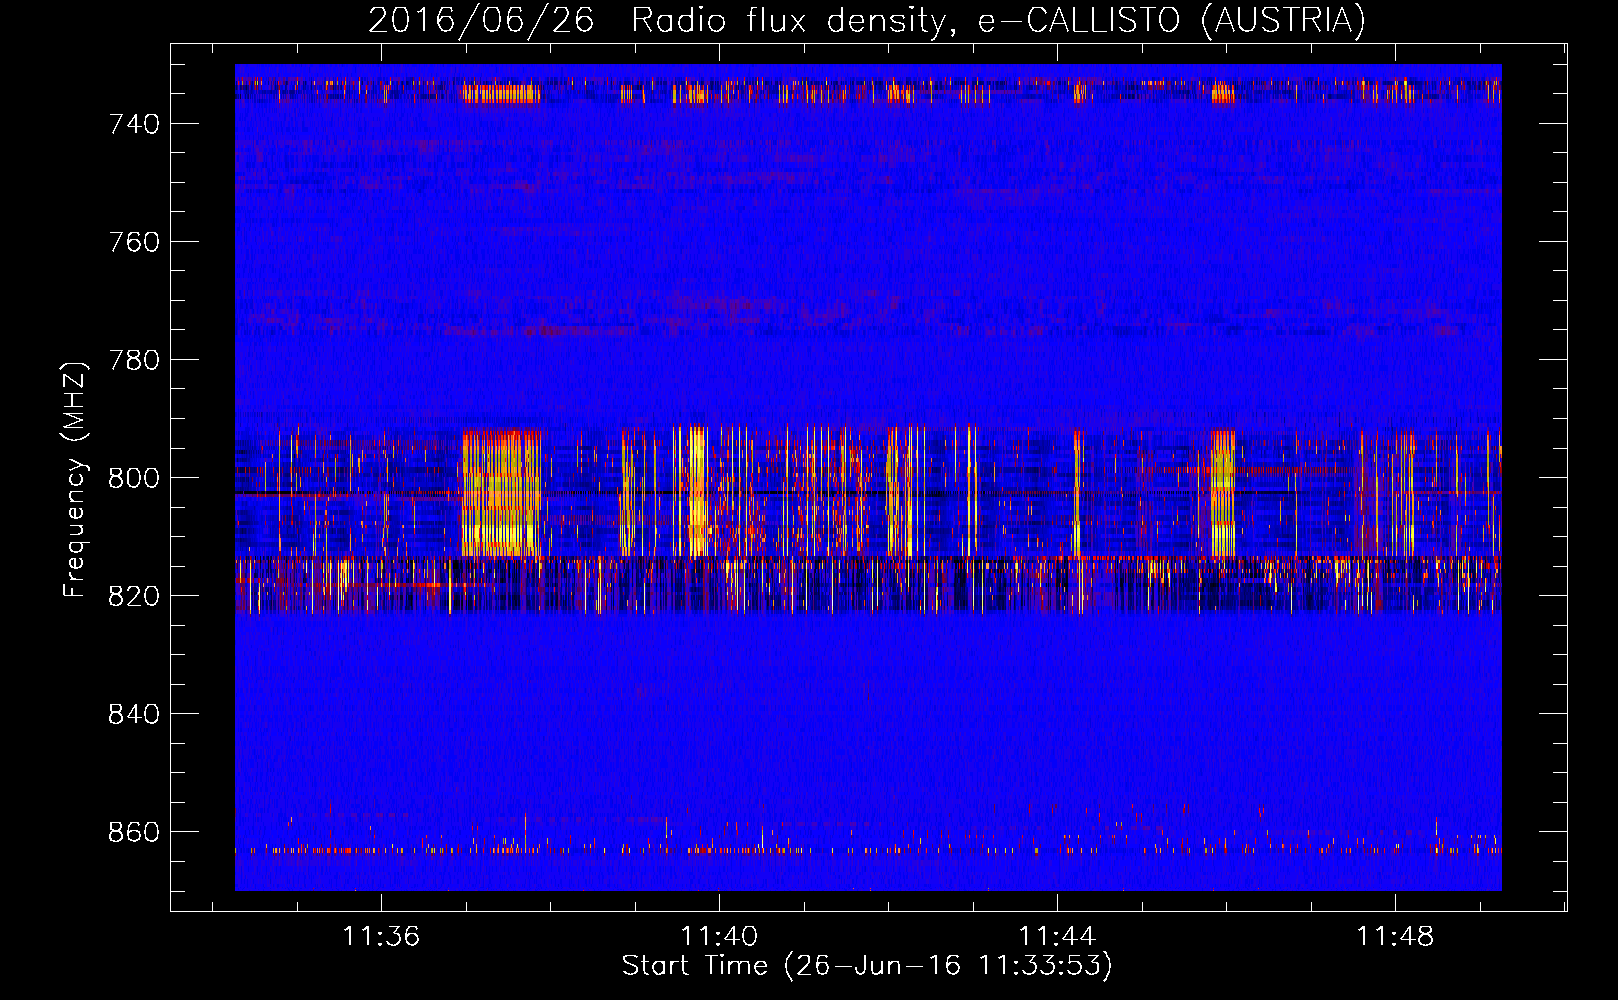Click the 11:44 time tick label
This screenshot has width=1618, height=1000.
[x=1057, y=936]
